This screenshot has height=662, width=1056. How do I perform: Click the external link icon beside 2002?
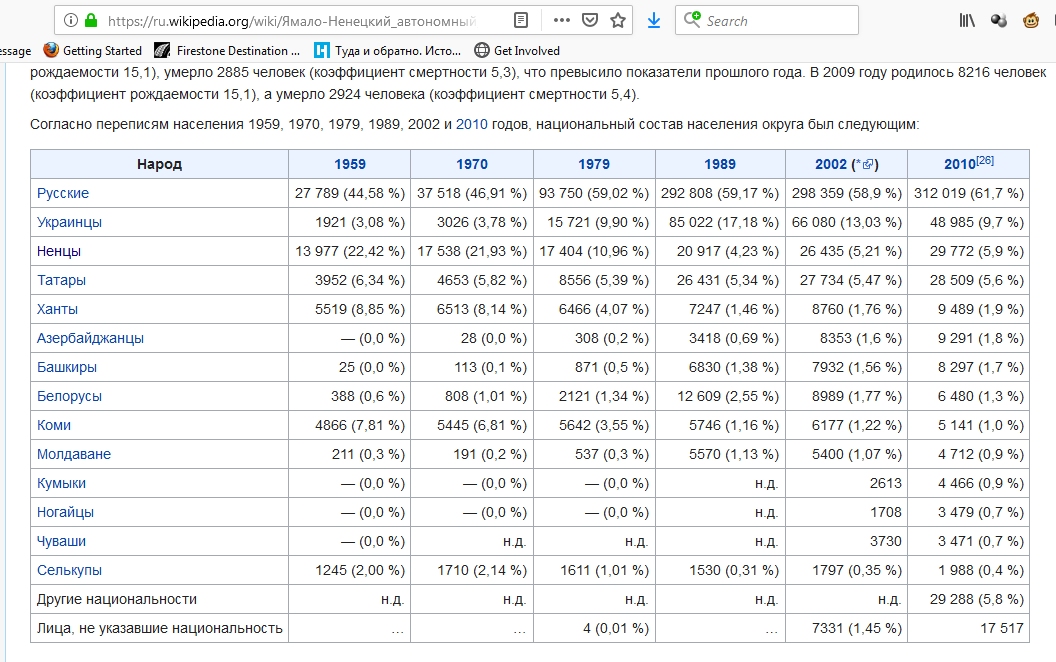pyautogui.click(x=867, y=164)
